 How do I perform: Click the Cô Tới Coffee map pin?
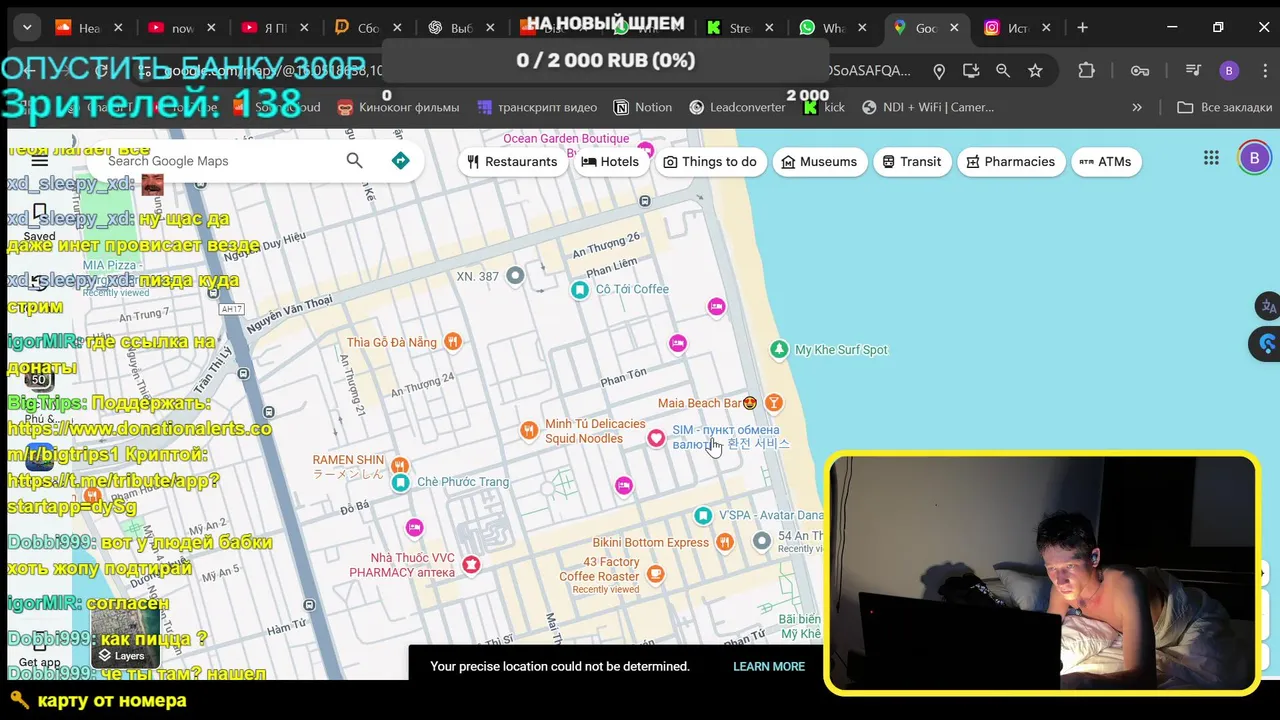pos(579,290)
